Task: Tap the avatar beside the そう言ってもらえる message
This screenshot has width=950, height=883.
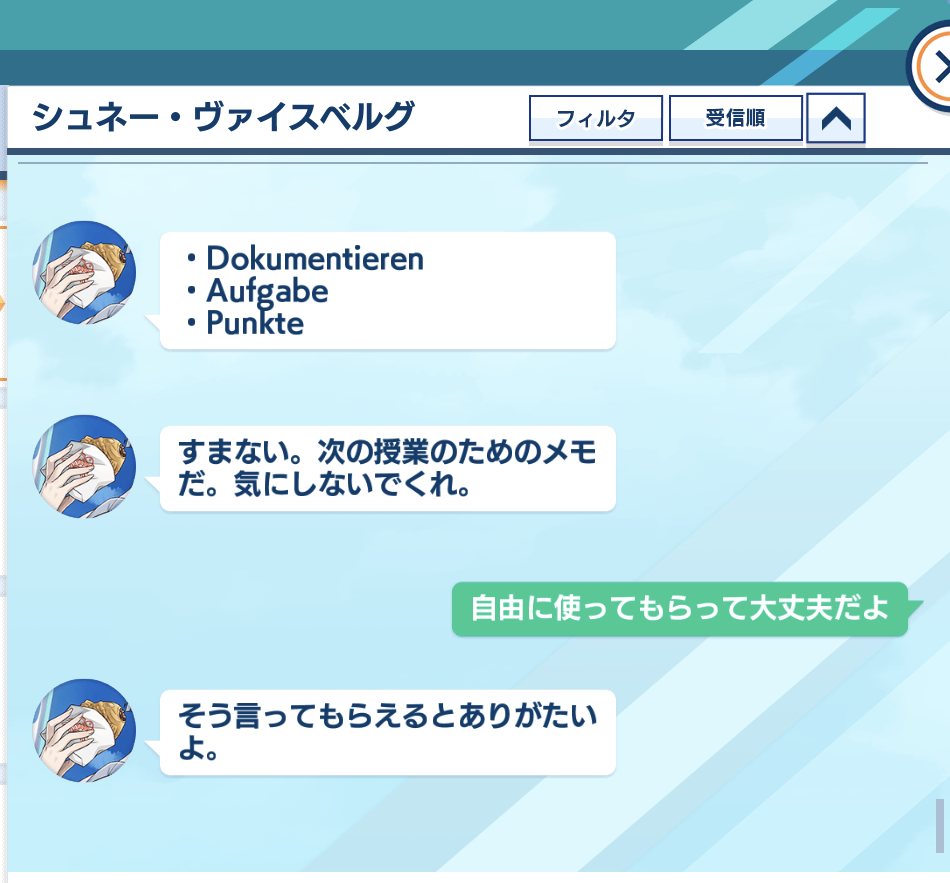Action: pos(84,730)
